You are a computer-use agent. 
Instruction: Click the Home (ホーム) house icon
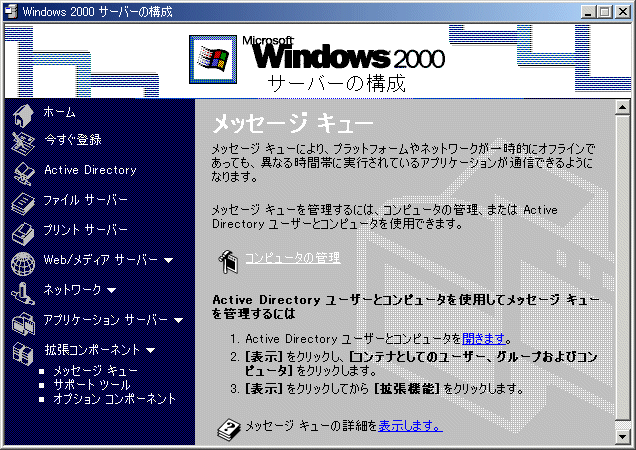click(x=23, y=115)
